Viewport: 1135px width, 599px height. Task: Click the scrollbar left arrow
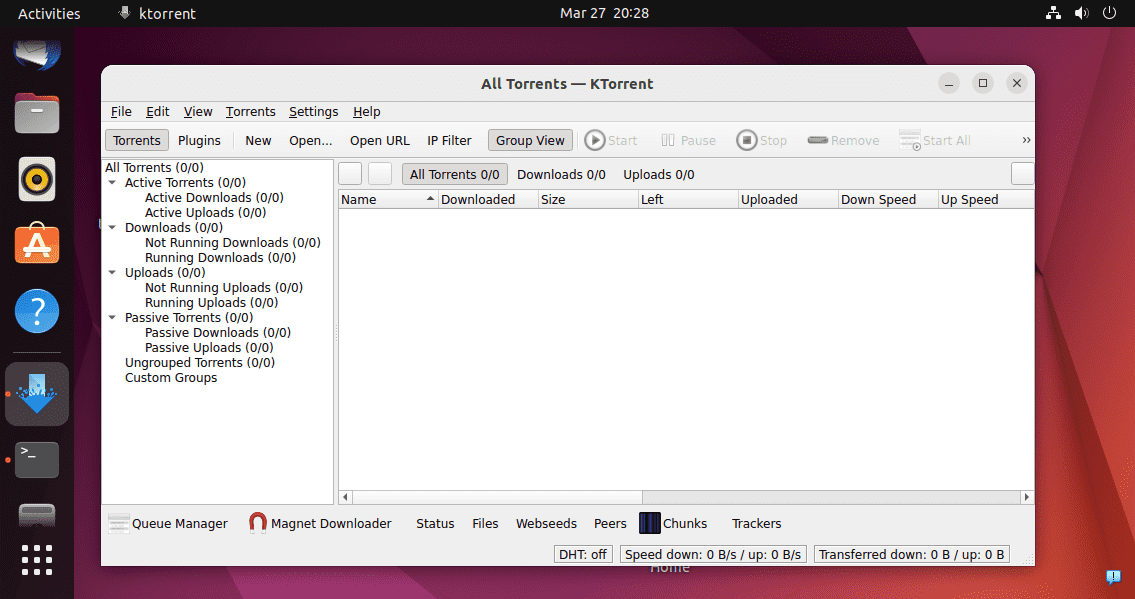pyautogui.click(x=345, y=497)
